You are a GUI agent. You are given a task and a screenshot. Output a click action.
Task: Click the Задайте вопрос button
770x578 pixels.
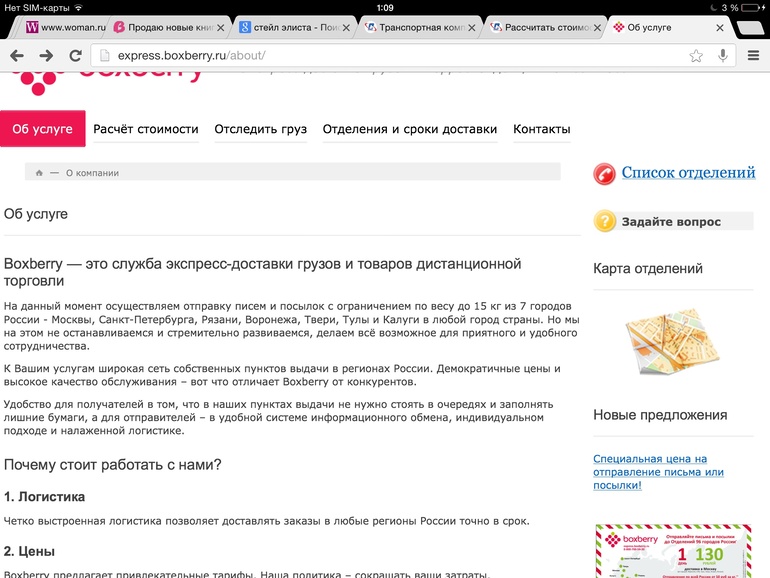click(671, 221)
